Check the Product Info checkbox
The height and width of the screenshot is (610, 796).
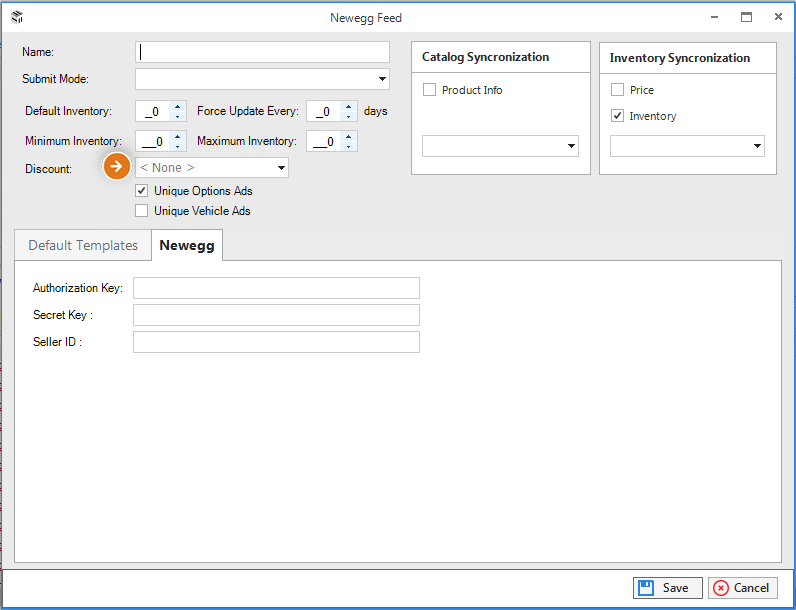tap(429, 90)
